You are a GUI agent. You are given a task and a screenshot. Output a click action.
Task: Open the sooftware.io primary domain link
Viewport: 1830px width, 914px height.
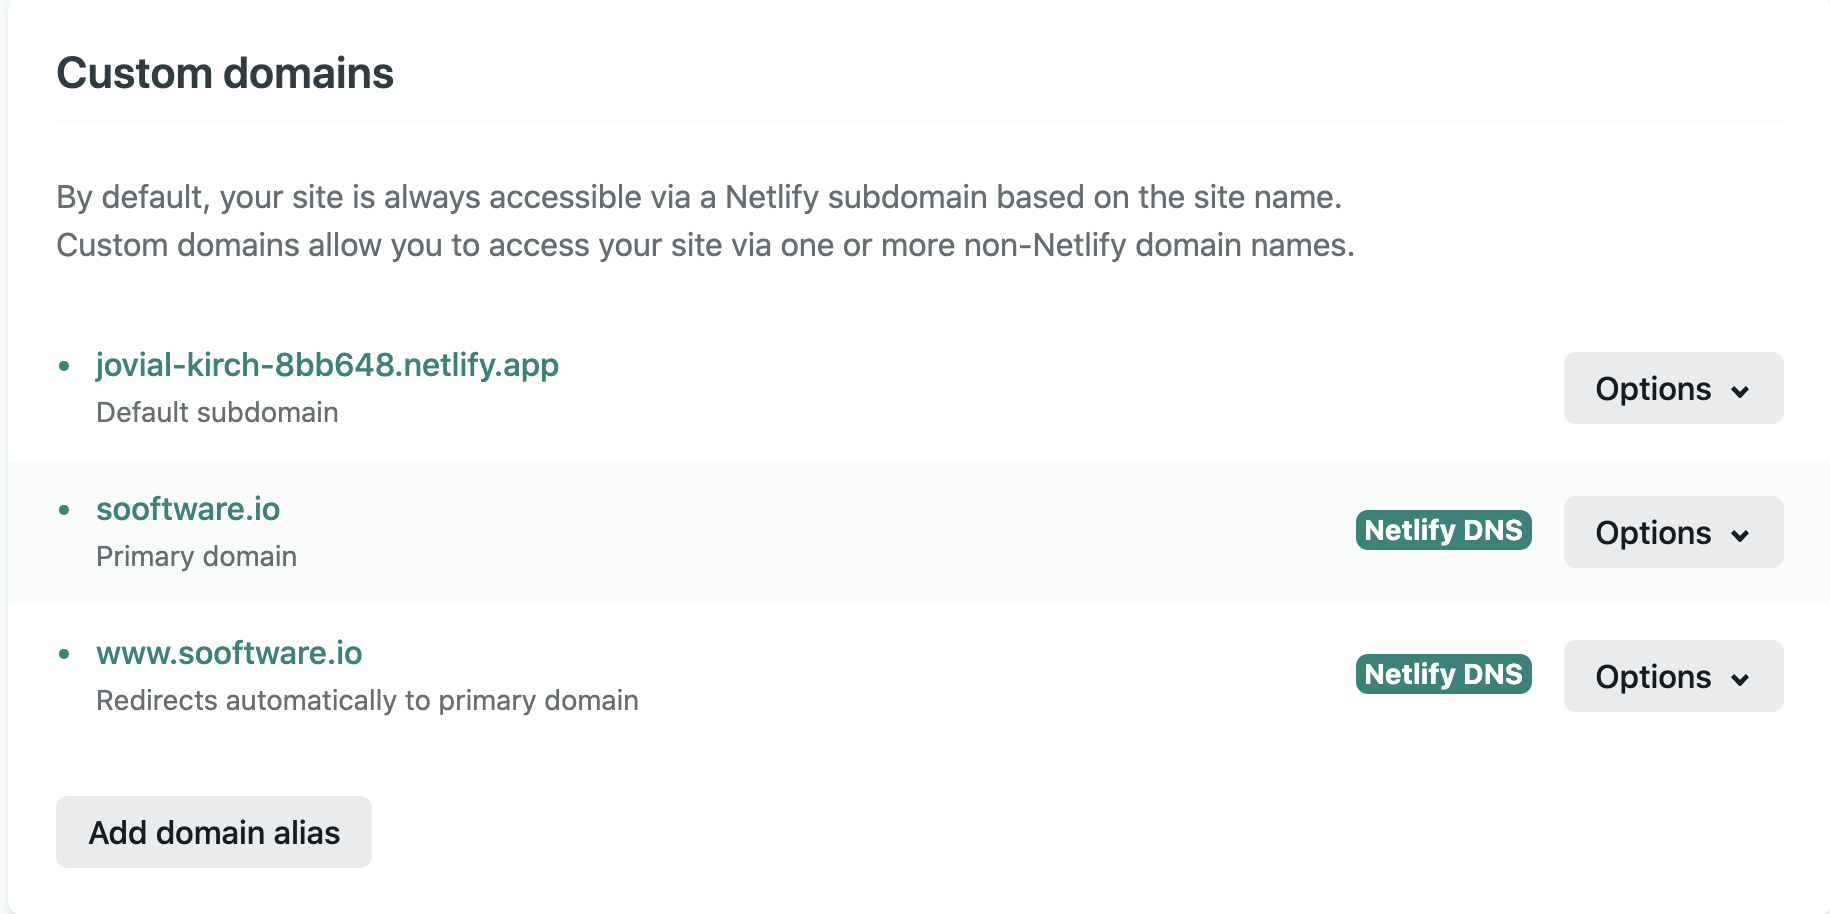tap(188, 509)
